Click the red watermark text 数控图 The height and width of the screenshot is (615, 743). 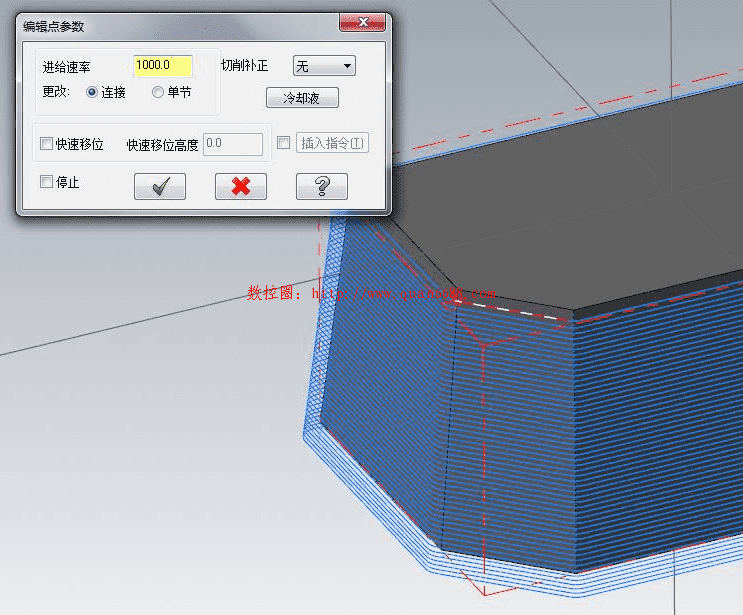[267, 294]
